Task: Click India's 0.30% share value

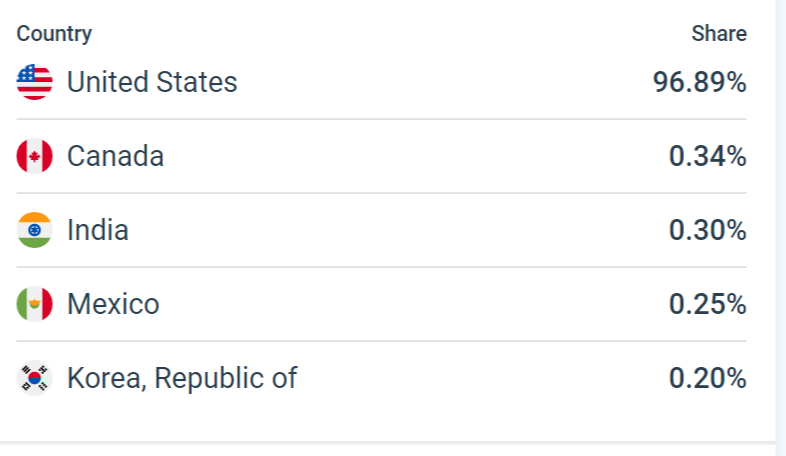Action: [708, 230]
